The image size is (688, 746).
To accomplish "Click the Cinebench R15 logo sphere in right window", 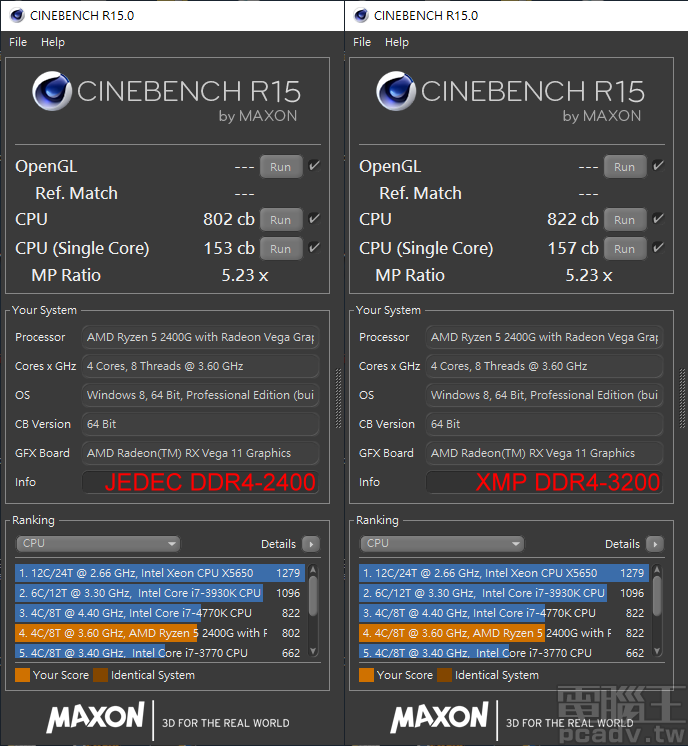I will pyautogui.click(x=396, y=92).
